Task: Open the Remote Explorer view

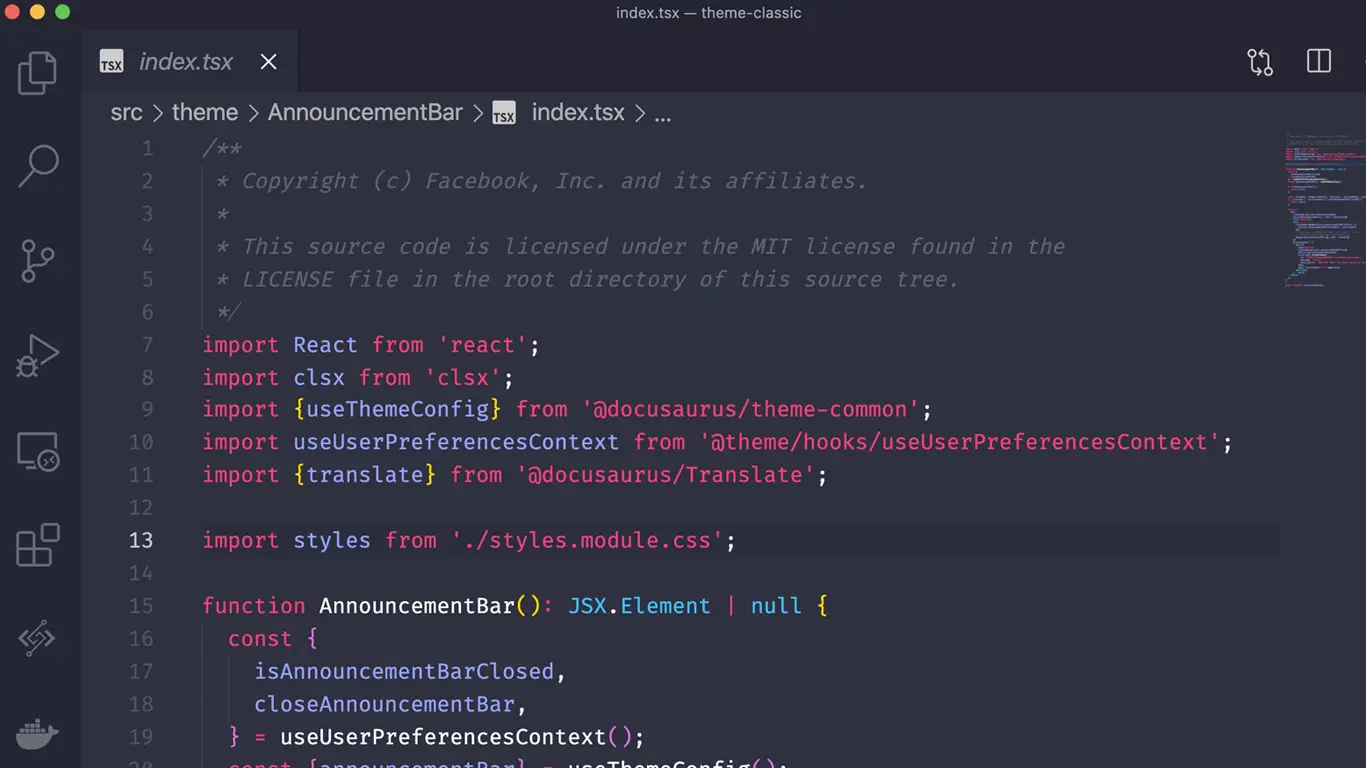Action: 38,452
